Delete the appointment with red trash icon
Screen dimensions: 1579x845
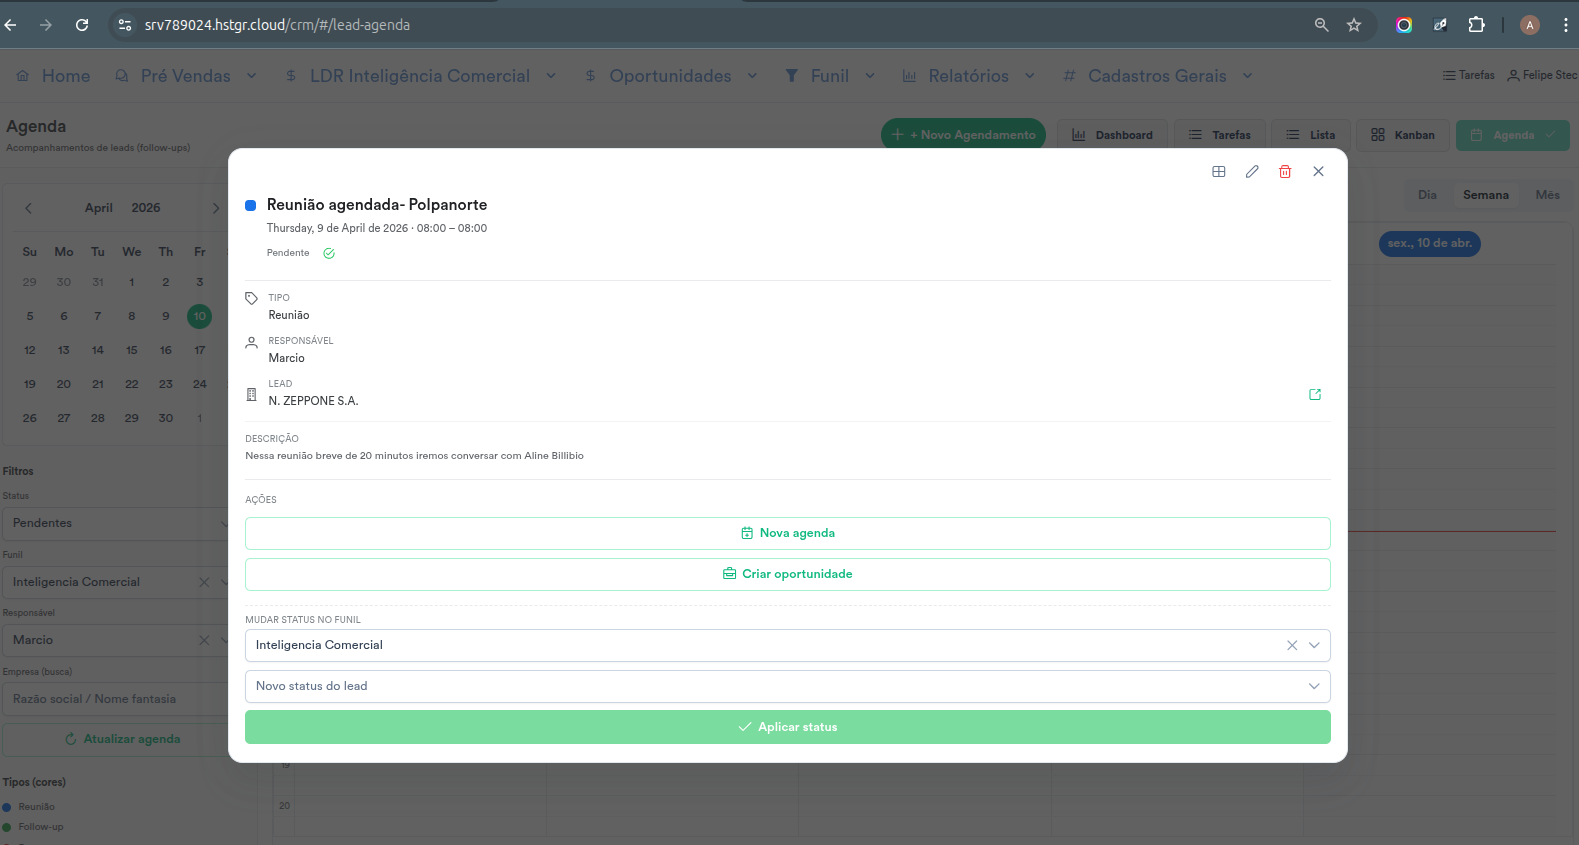(1285, 172)
